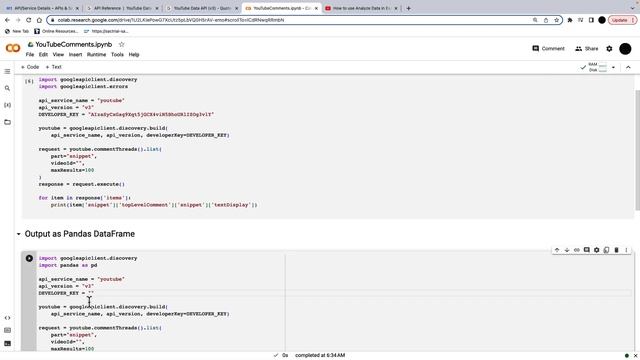This screenshot has height=360, width=640.
Task: Open the Files folder panel
Action: point(7,122)
